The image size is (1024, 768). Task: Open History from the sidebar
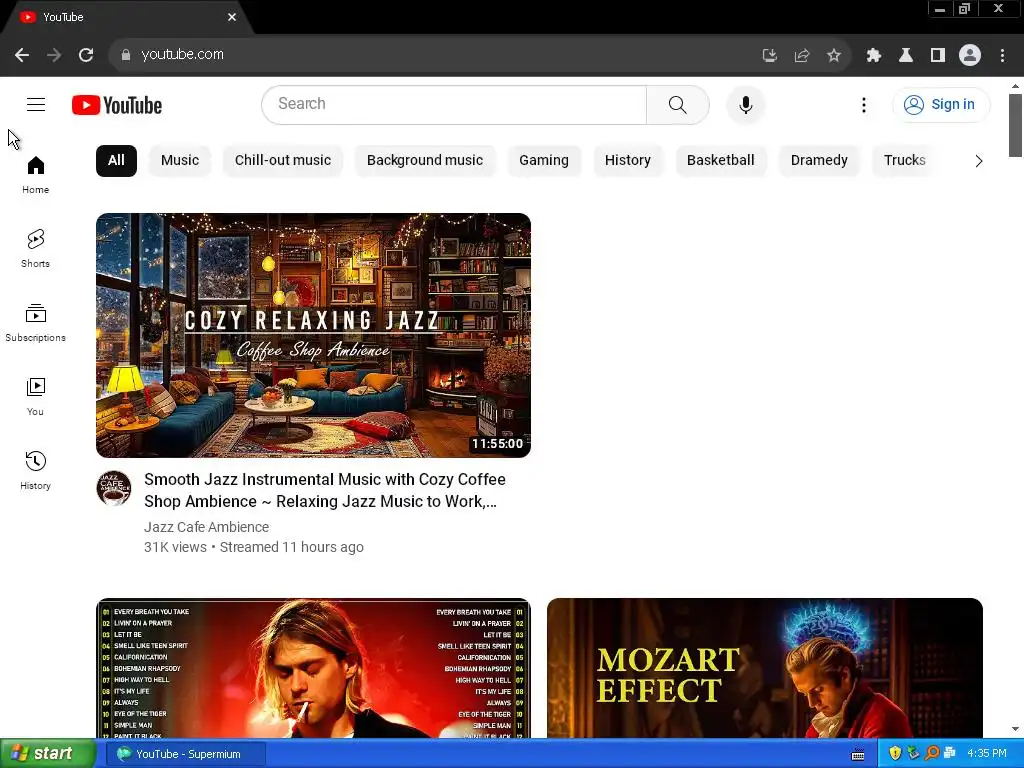point(35,471)
